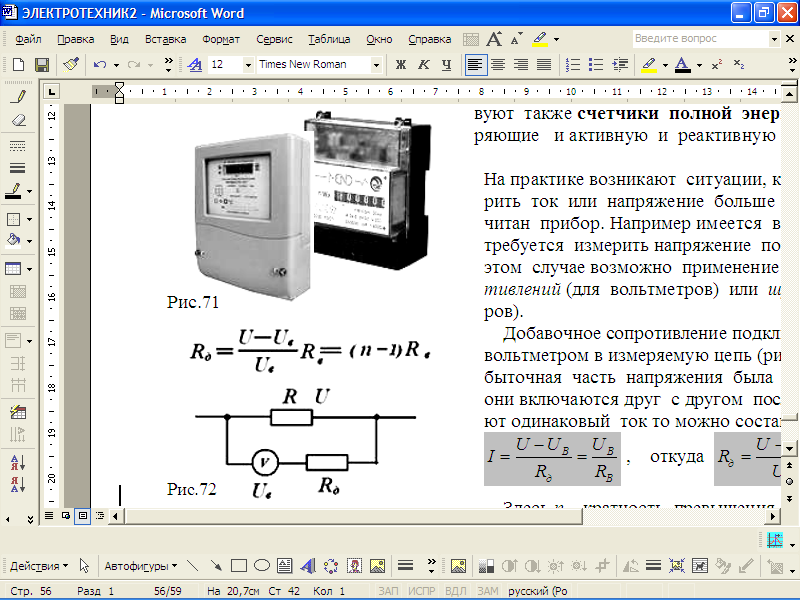Click the border color pencil icon
This screenshot has width=800, height=600.
coord(14,191)
